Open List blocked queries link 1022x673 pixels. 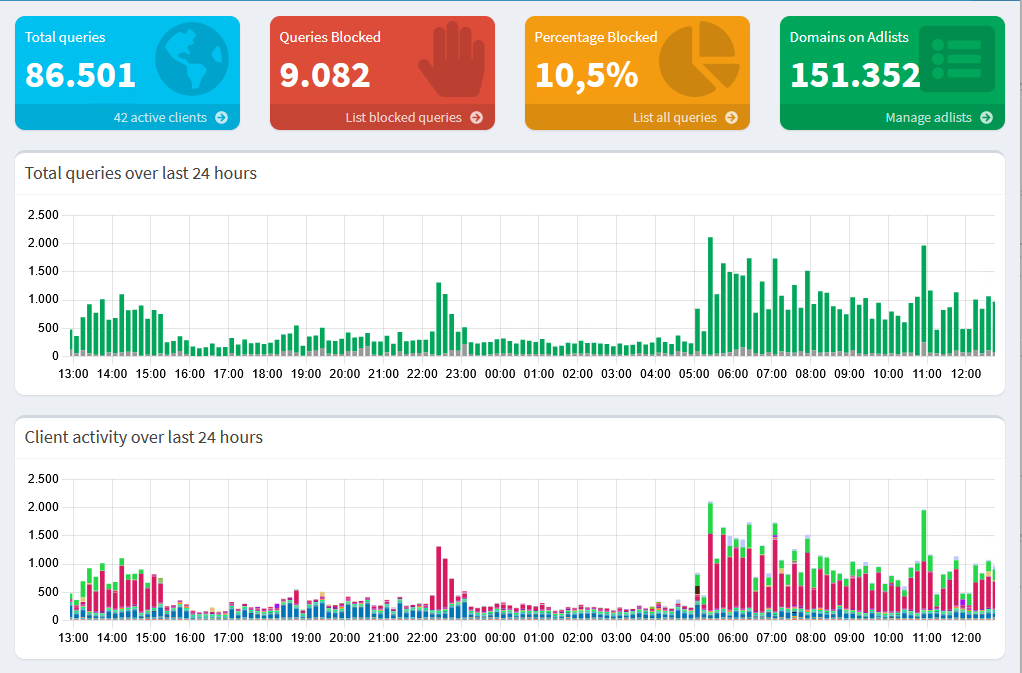[403, 117]
